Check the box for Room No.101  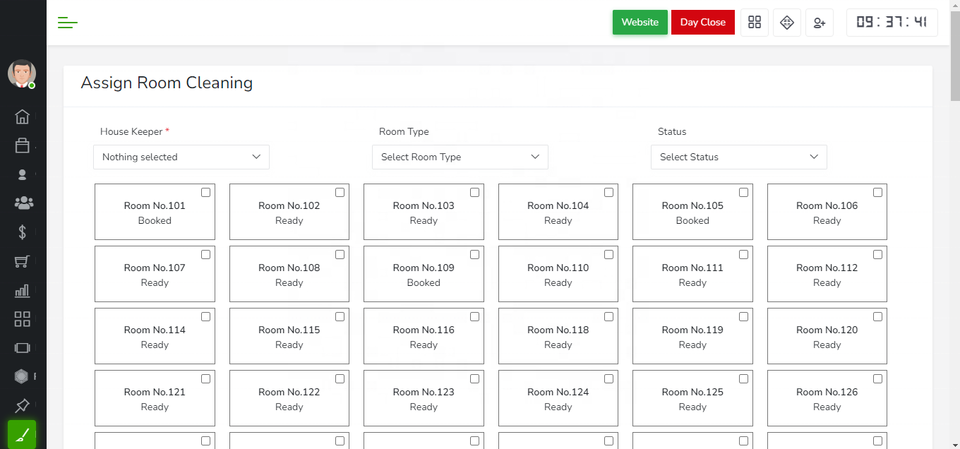[x=206, y=192]
